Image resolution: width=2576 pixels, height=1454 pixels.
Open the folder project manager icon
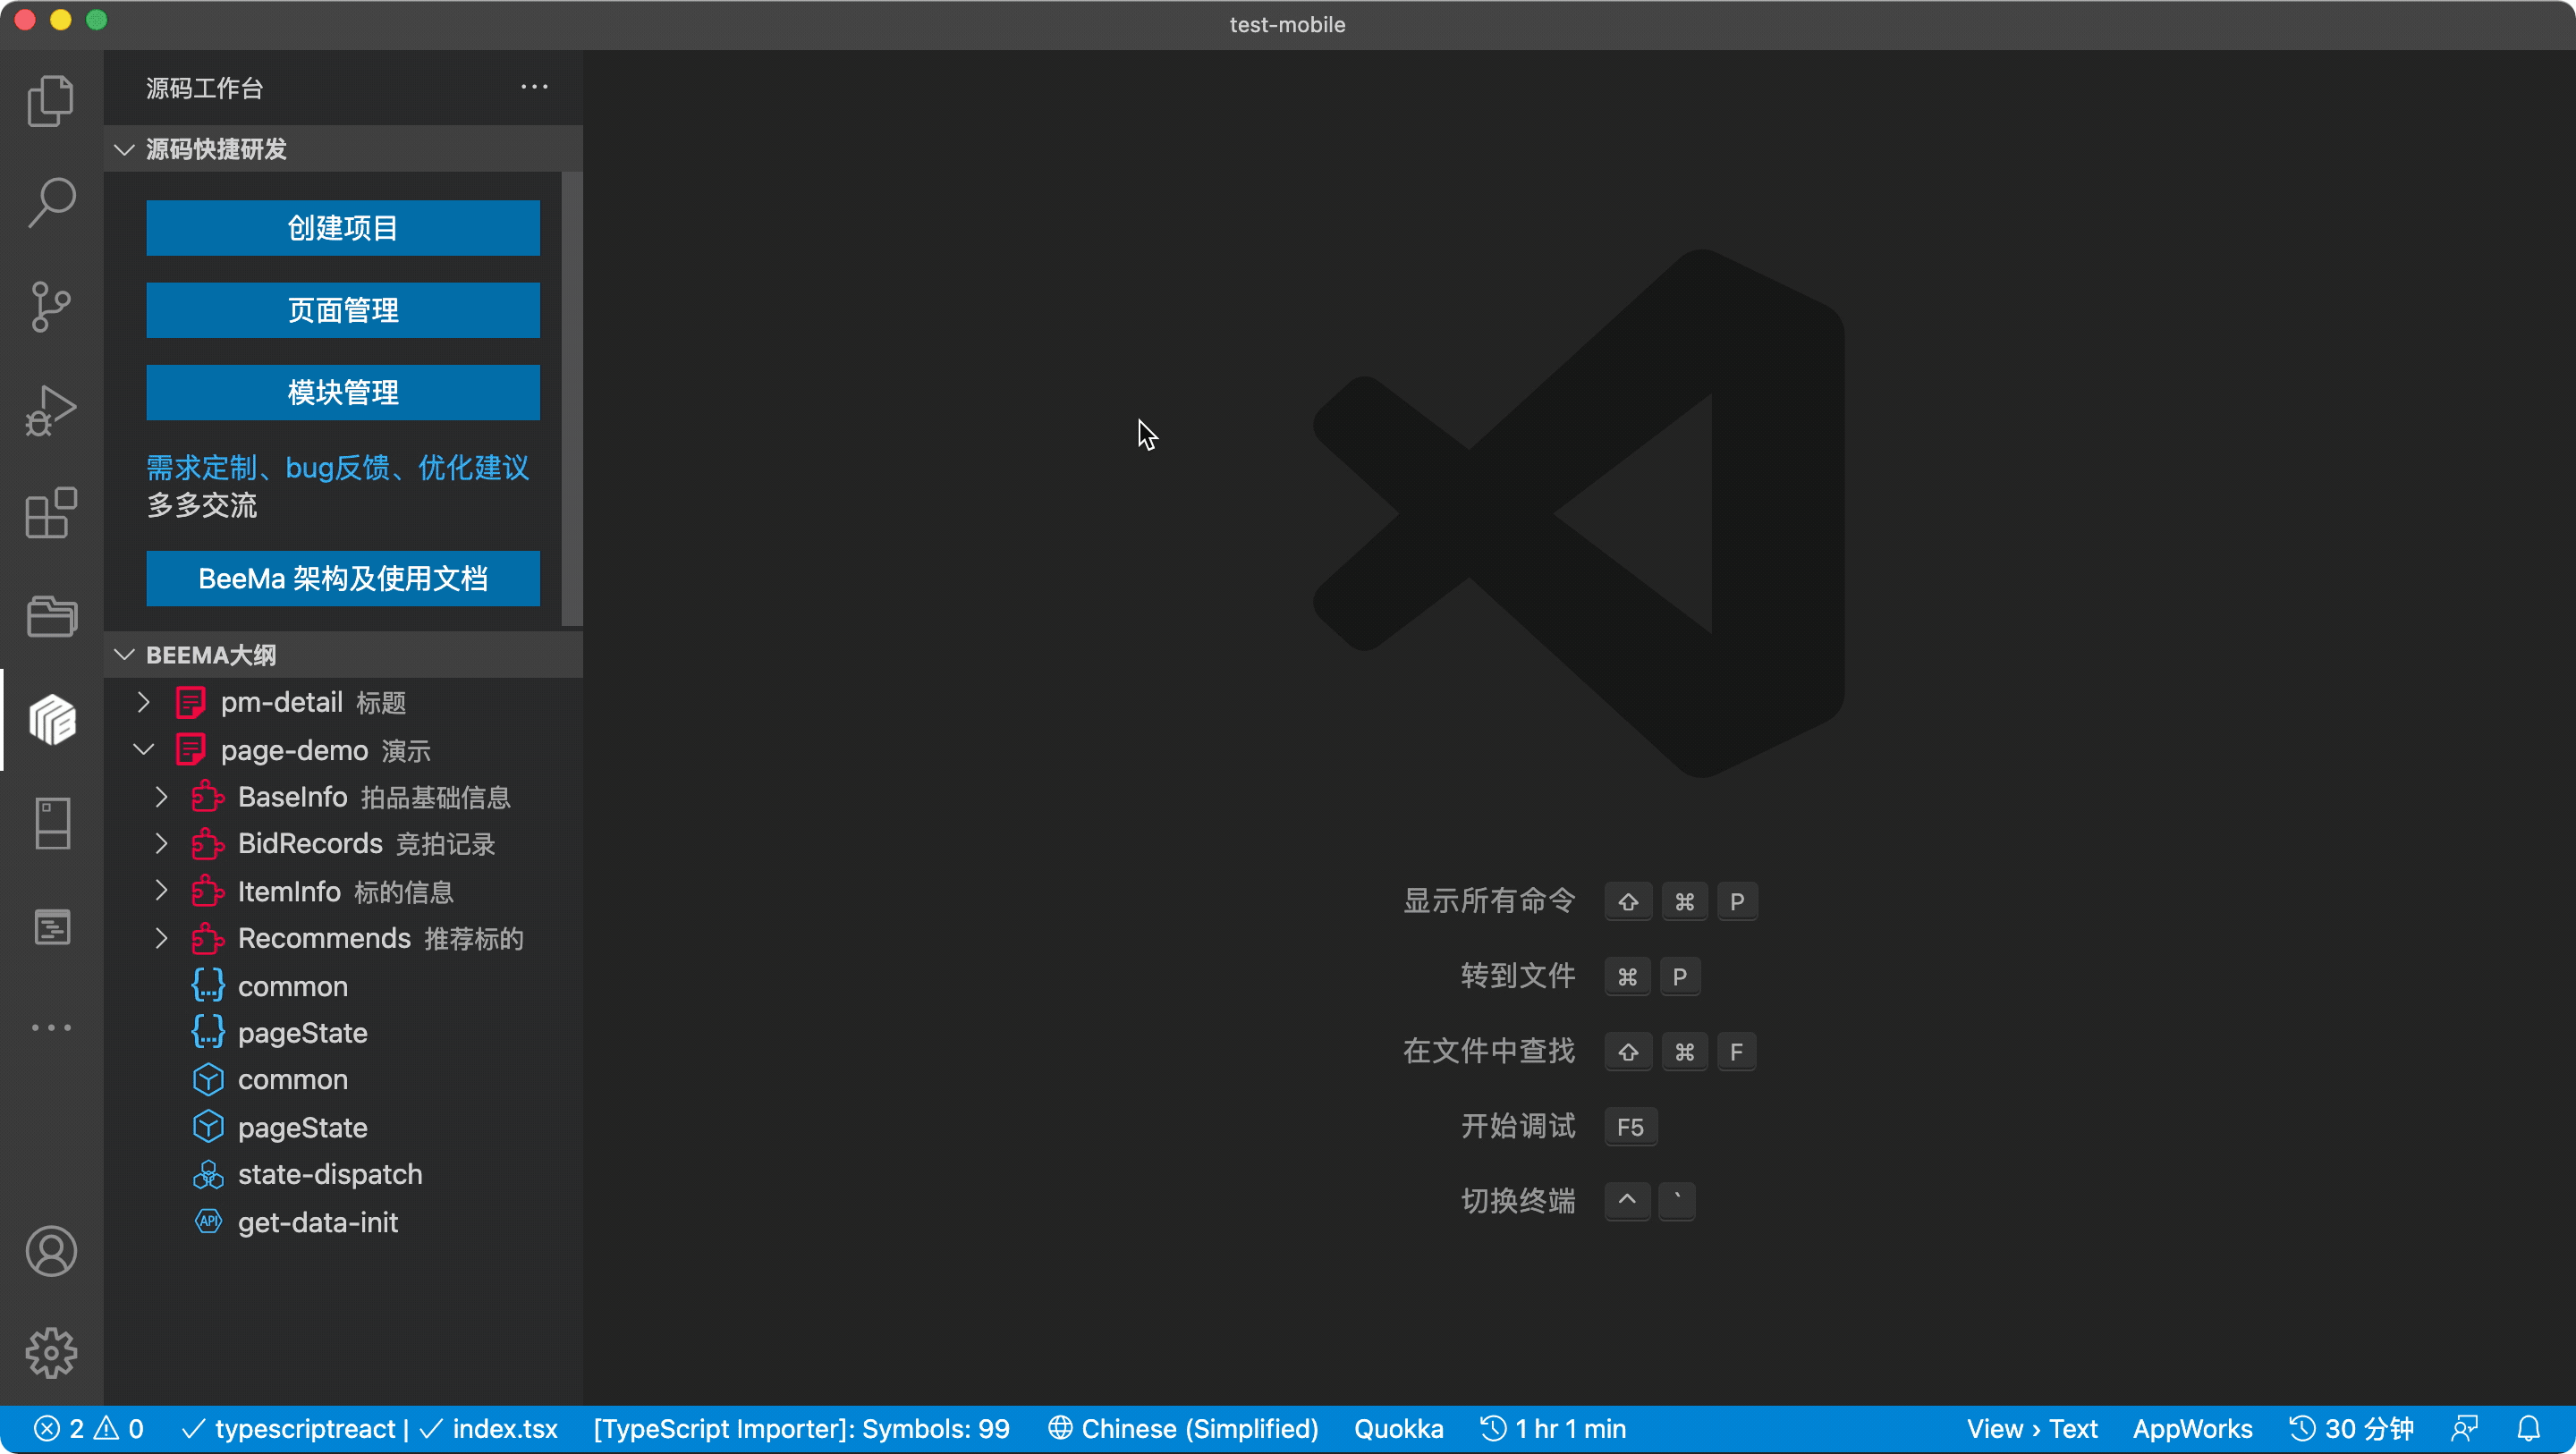pyautogui.click(x=51, y=616)
